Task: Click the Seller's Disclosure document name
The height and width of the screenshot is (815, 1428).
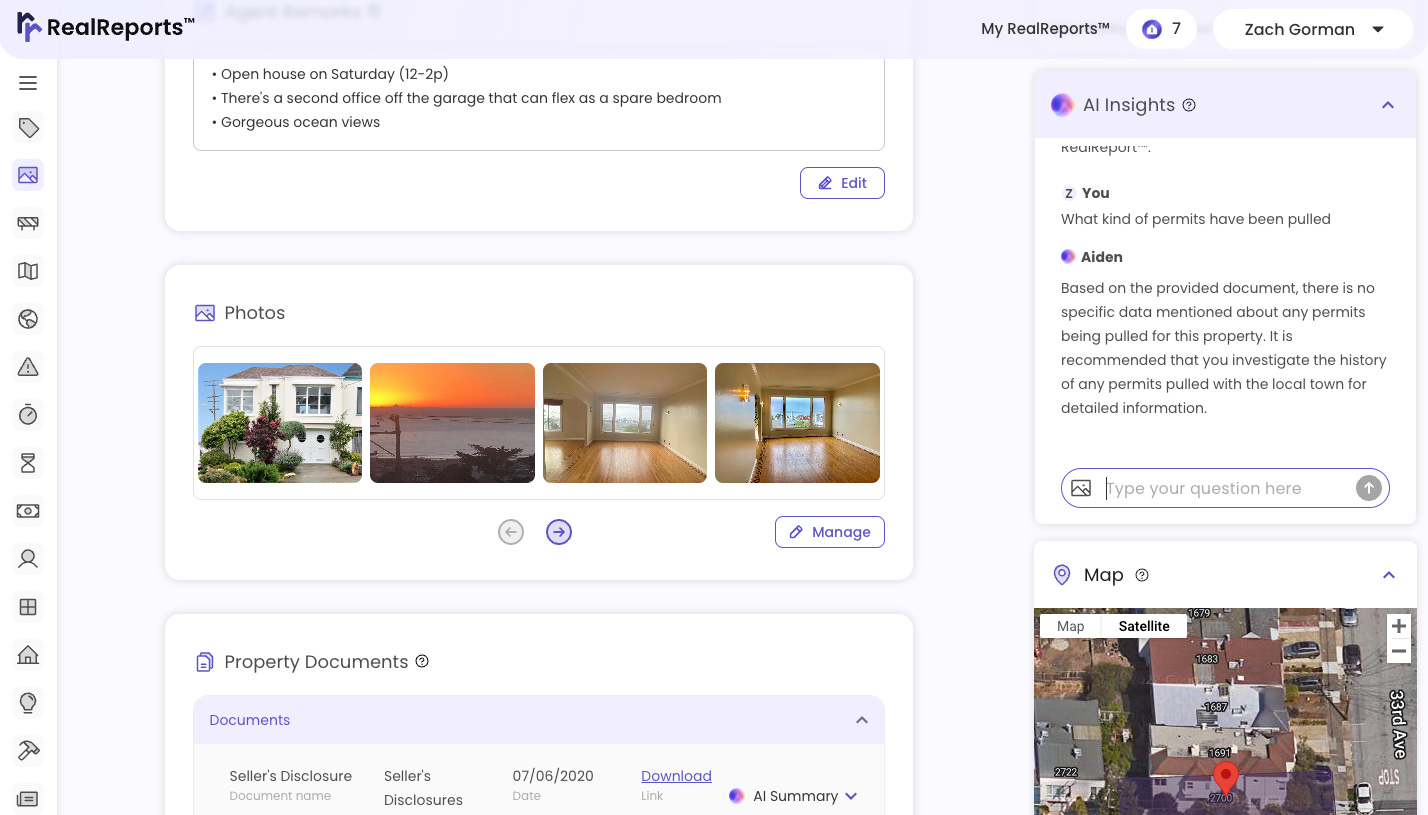Action: (x=291, y=776)
